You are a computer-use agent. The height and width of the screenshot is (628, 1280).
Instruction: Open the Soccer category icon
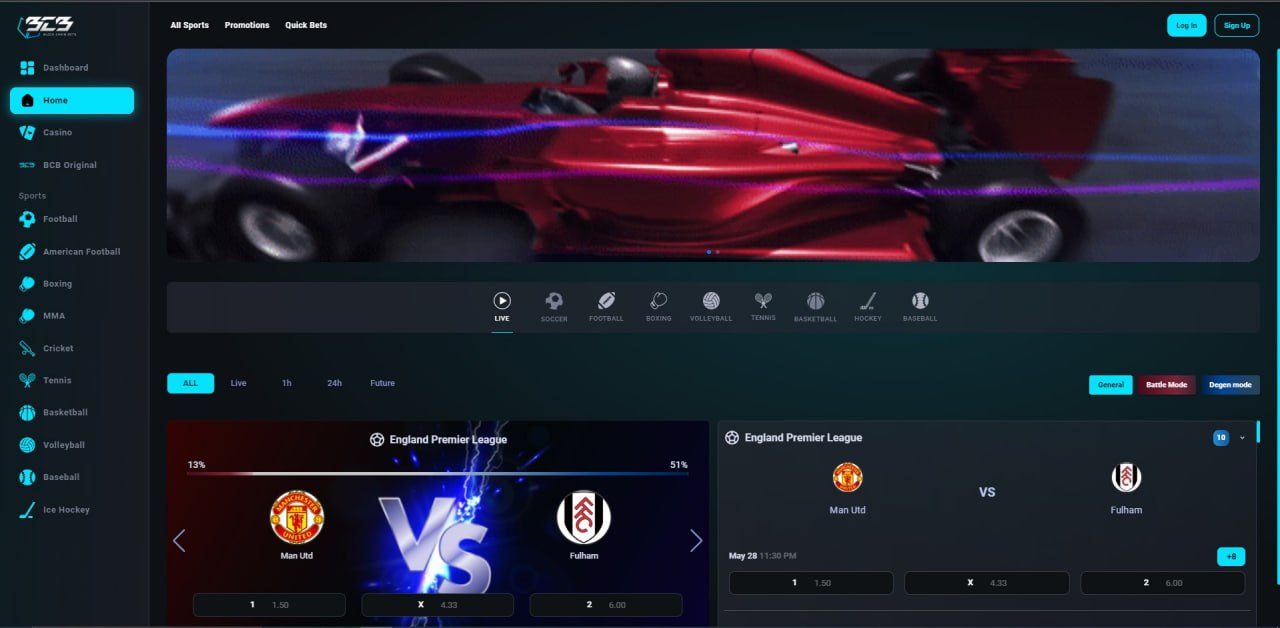(x=554, y=300)
